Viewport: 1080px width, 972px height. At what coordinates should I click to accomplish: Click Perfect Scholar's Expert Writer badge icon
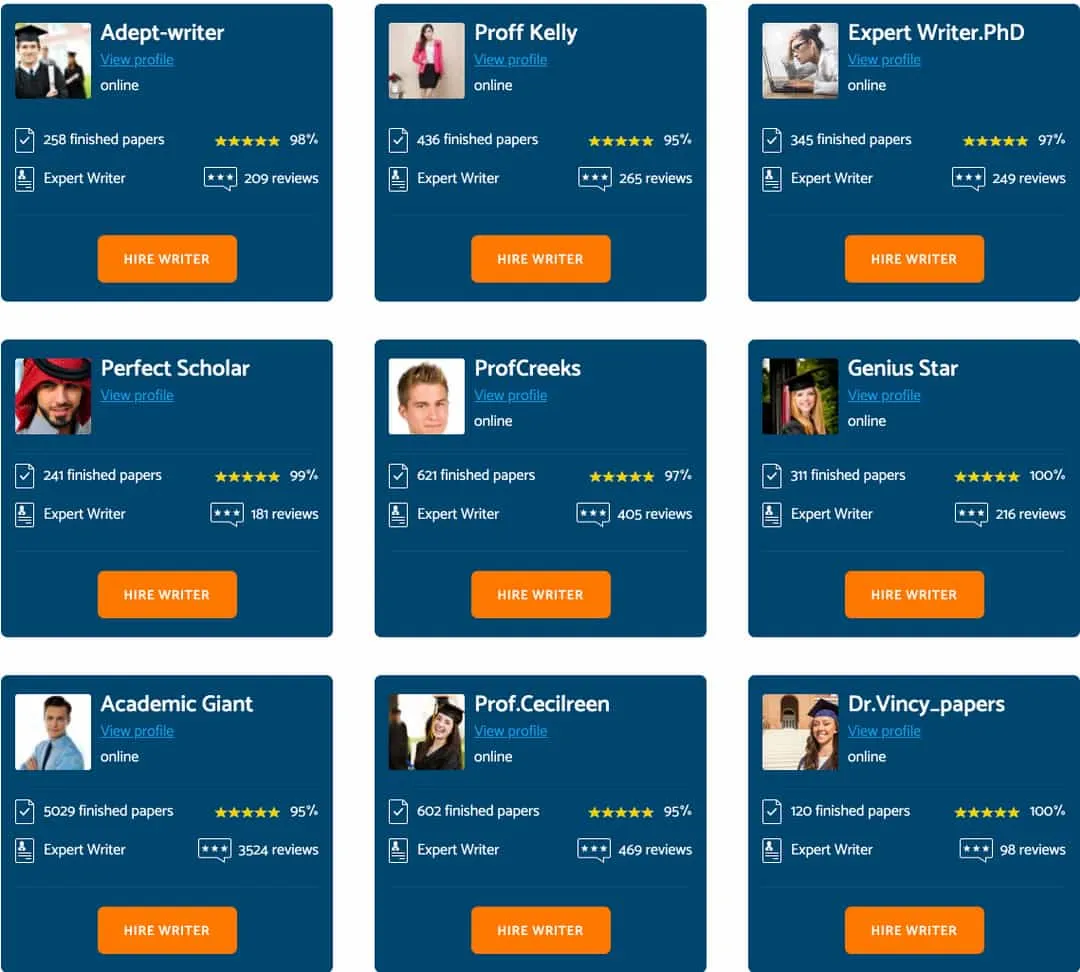click(25, 515)
